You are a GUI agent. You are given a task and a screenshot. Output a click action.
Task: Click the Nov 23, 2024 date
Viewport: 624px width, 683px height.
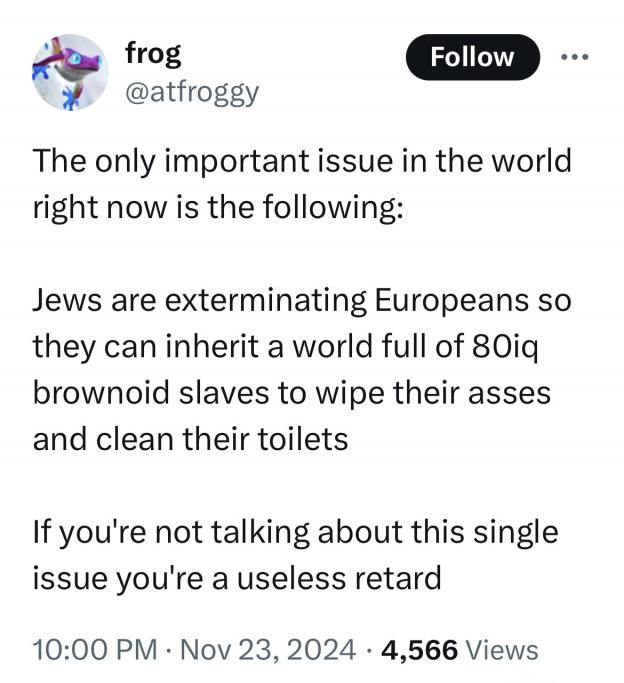(x=268, y=650)
